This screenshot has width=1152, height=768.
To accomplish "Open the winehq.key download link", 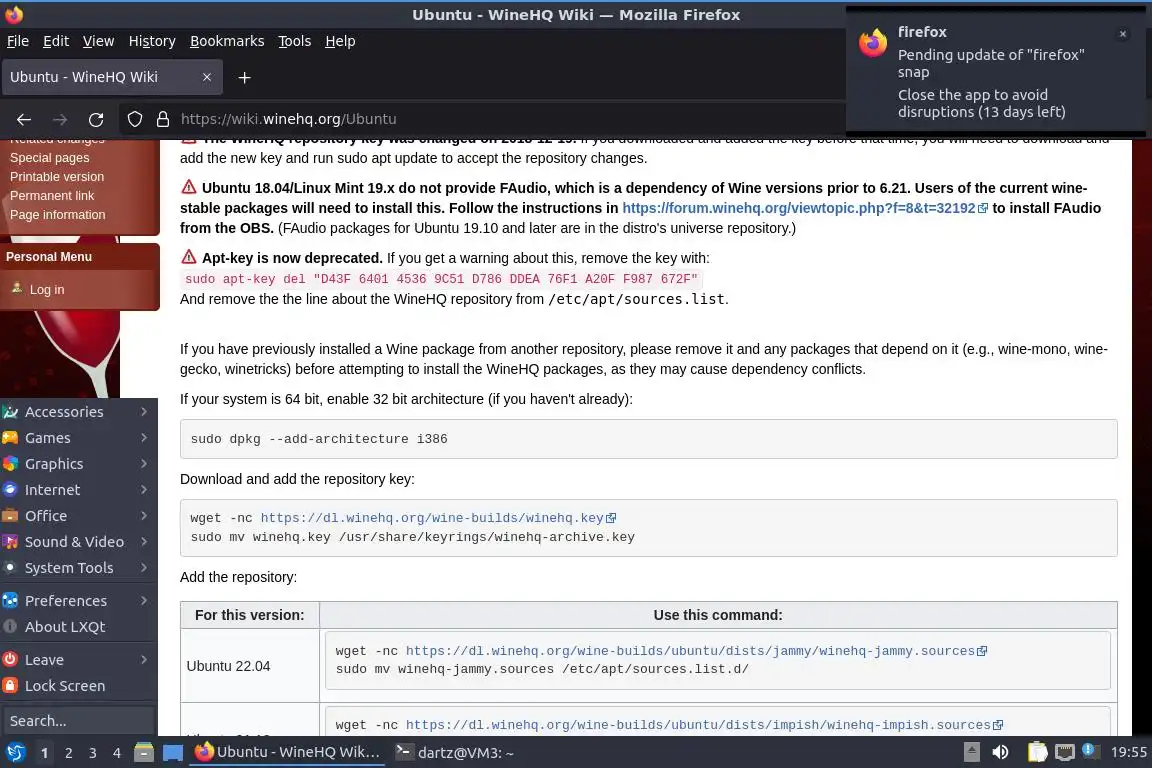I will coord(438,518).
